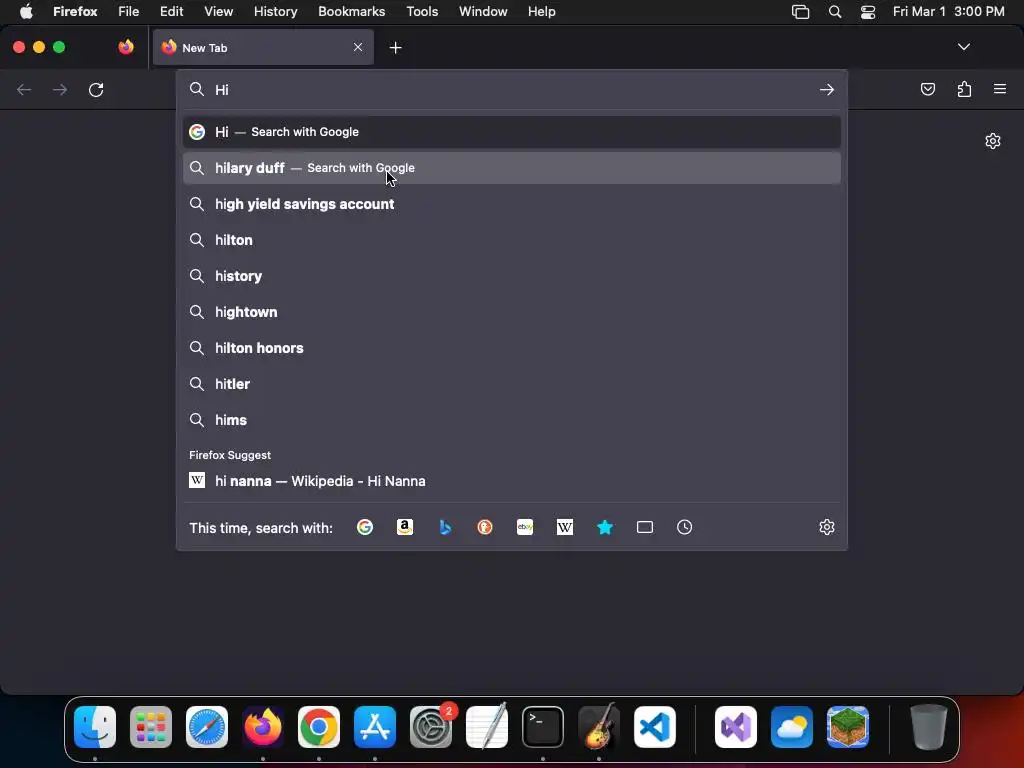Open the Edit menu
Image resolution: width=1024 pixels, height=768 pixels.
[171, 12]
